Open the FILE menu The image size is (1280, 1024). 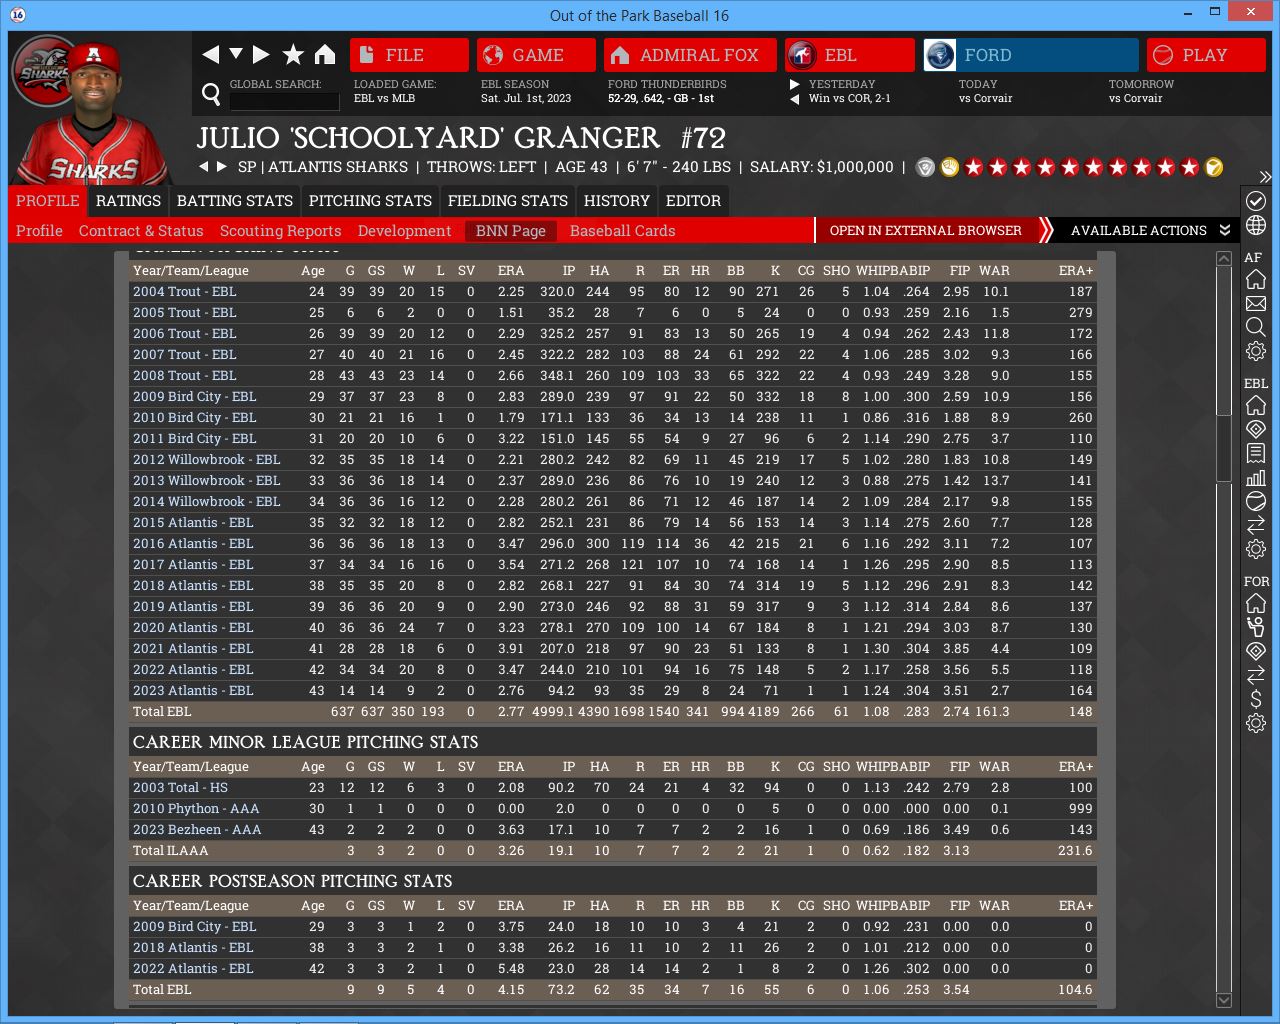point(409,55)
